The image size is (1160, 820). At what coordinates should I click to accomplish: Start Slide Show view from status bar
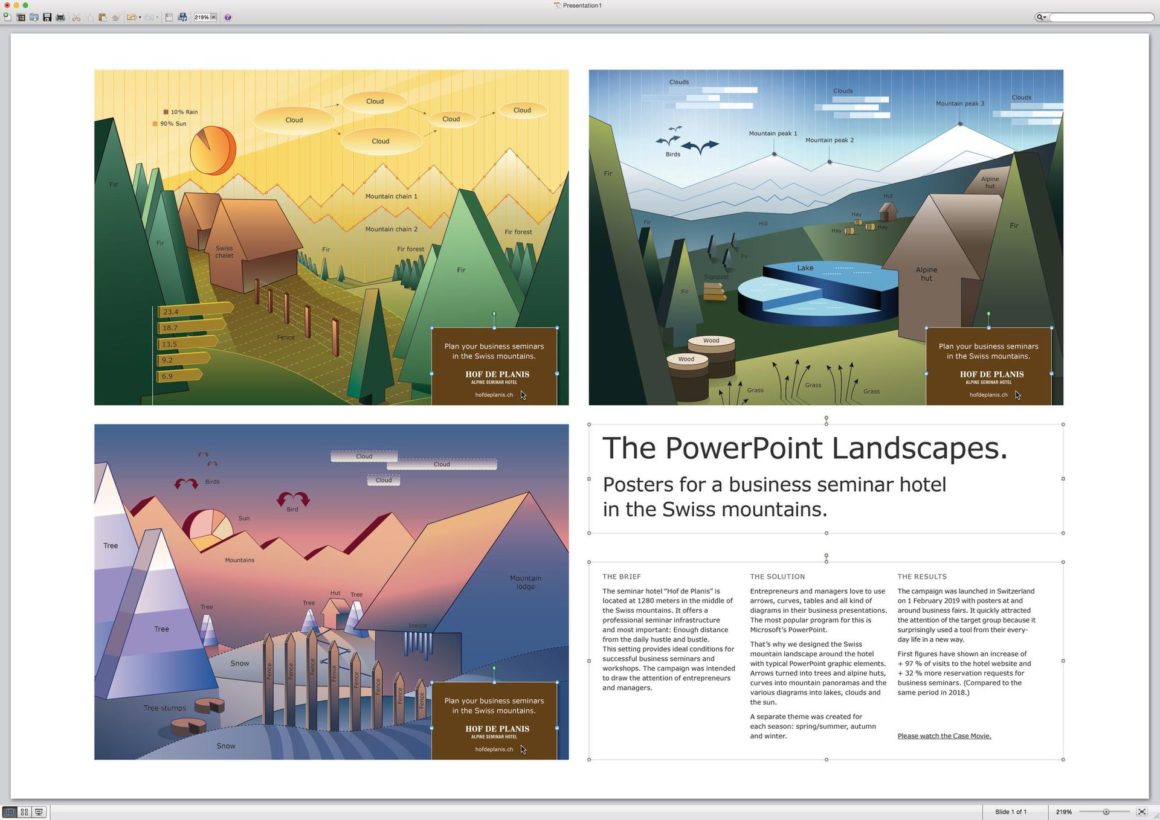click(38, 812)
